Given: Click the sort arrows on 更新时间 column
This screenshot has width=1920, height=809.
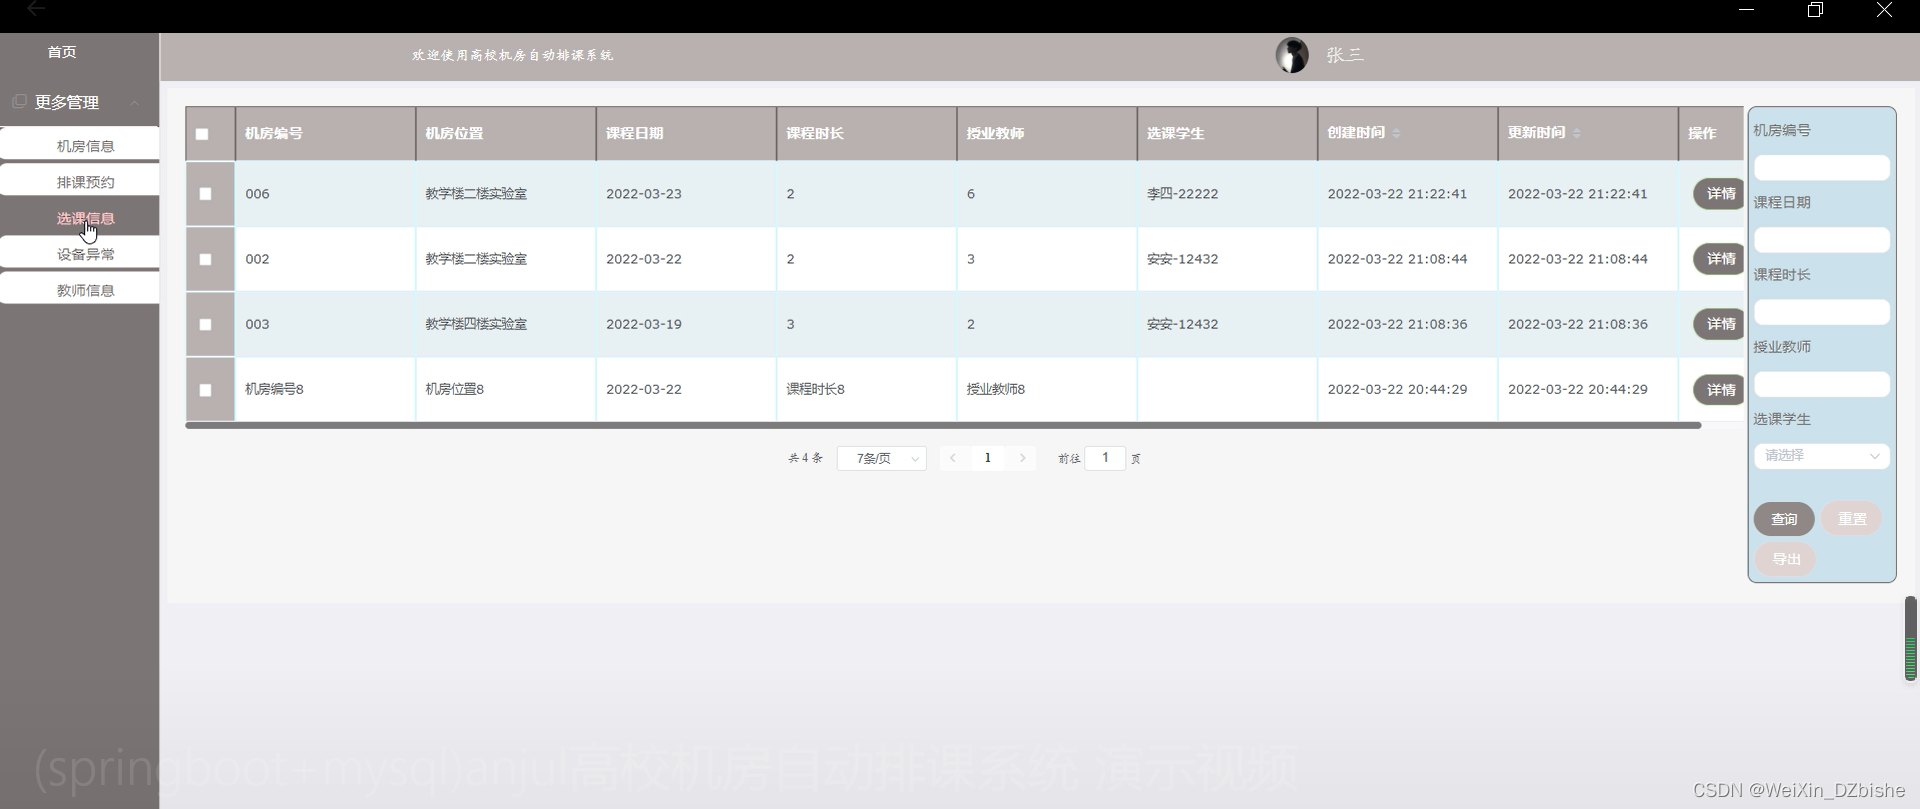Looking at the screenshot, I should (x=1576, y=133).
